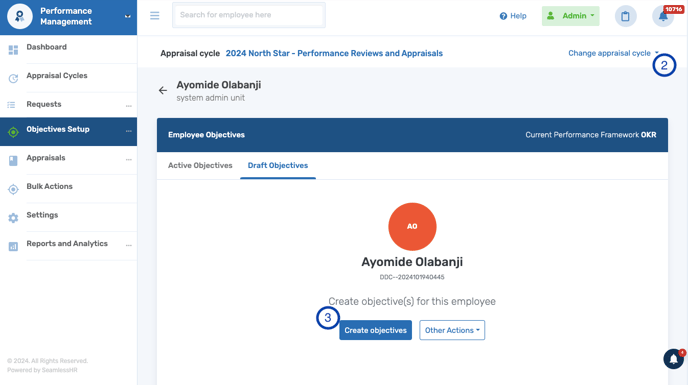Focus the Search for employee field
Screen dimensions: 688x385
(249, 15)
